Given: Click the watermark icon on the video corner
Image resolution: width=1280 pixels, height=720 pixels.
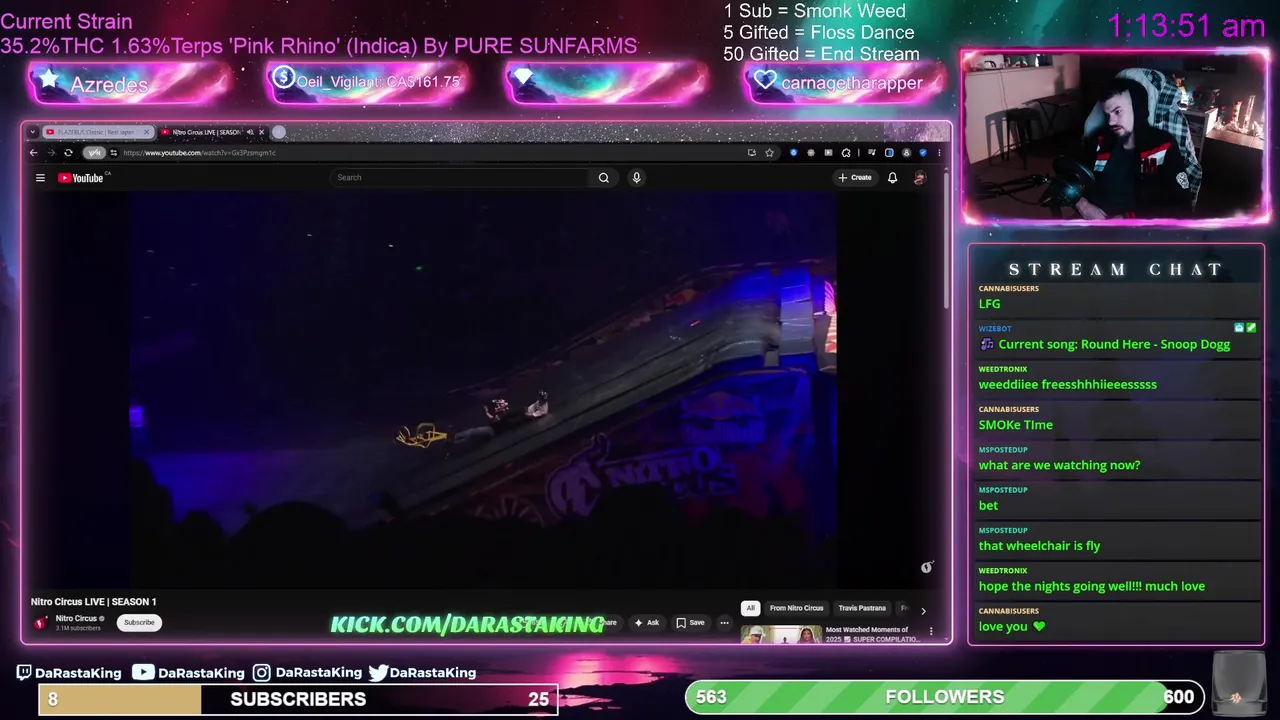Looking at the screenshot, I should point(927,567).
